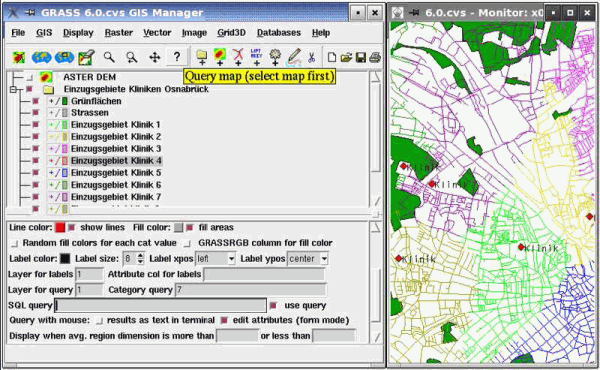Viewport: 600px width, 370px height.
Task: Click the display active layers icon
Action: click(18, 57)
